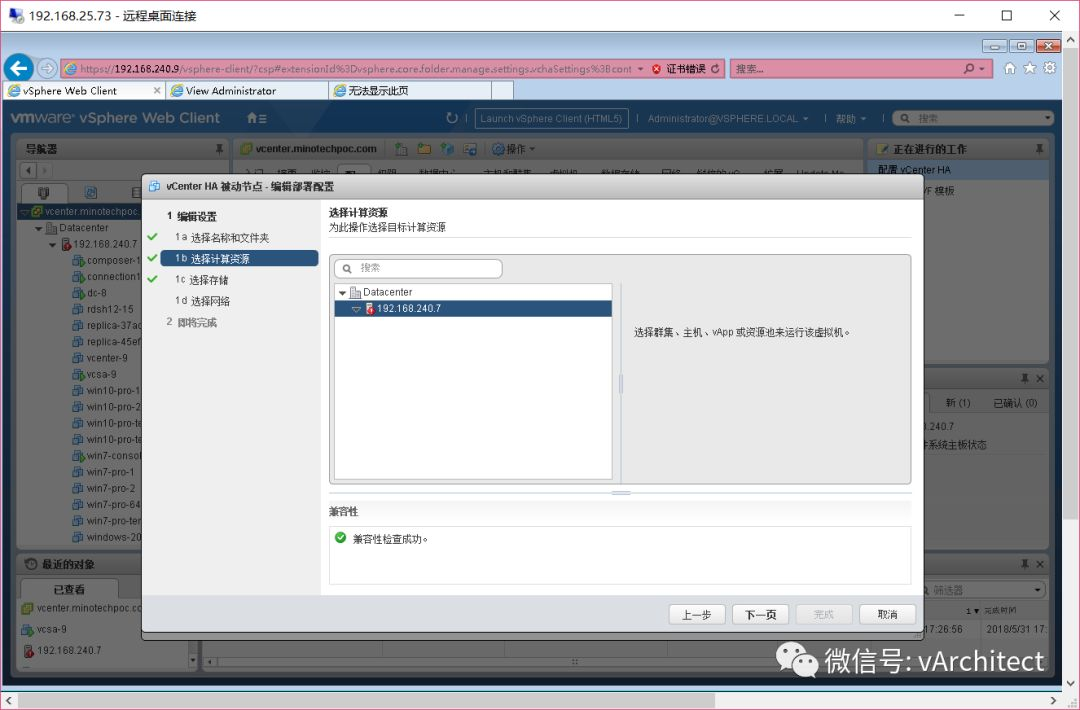Click wizard compute resource search field

[x=418, y=268]
